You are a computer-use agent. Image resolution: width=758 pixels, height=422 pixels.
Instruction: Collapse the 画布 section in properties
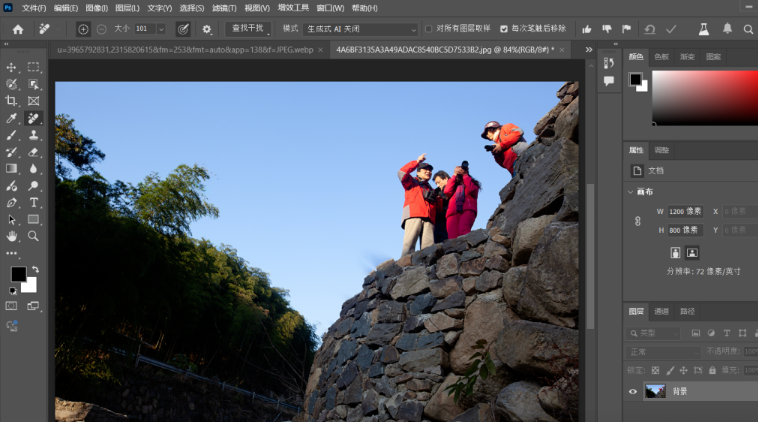[x=631, y=192]
